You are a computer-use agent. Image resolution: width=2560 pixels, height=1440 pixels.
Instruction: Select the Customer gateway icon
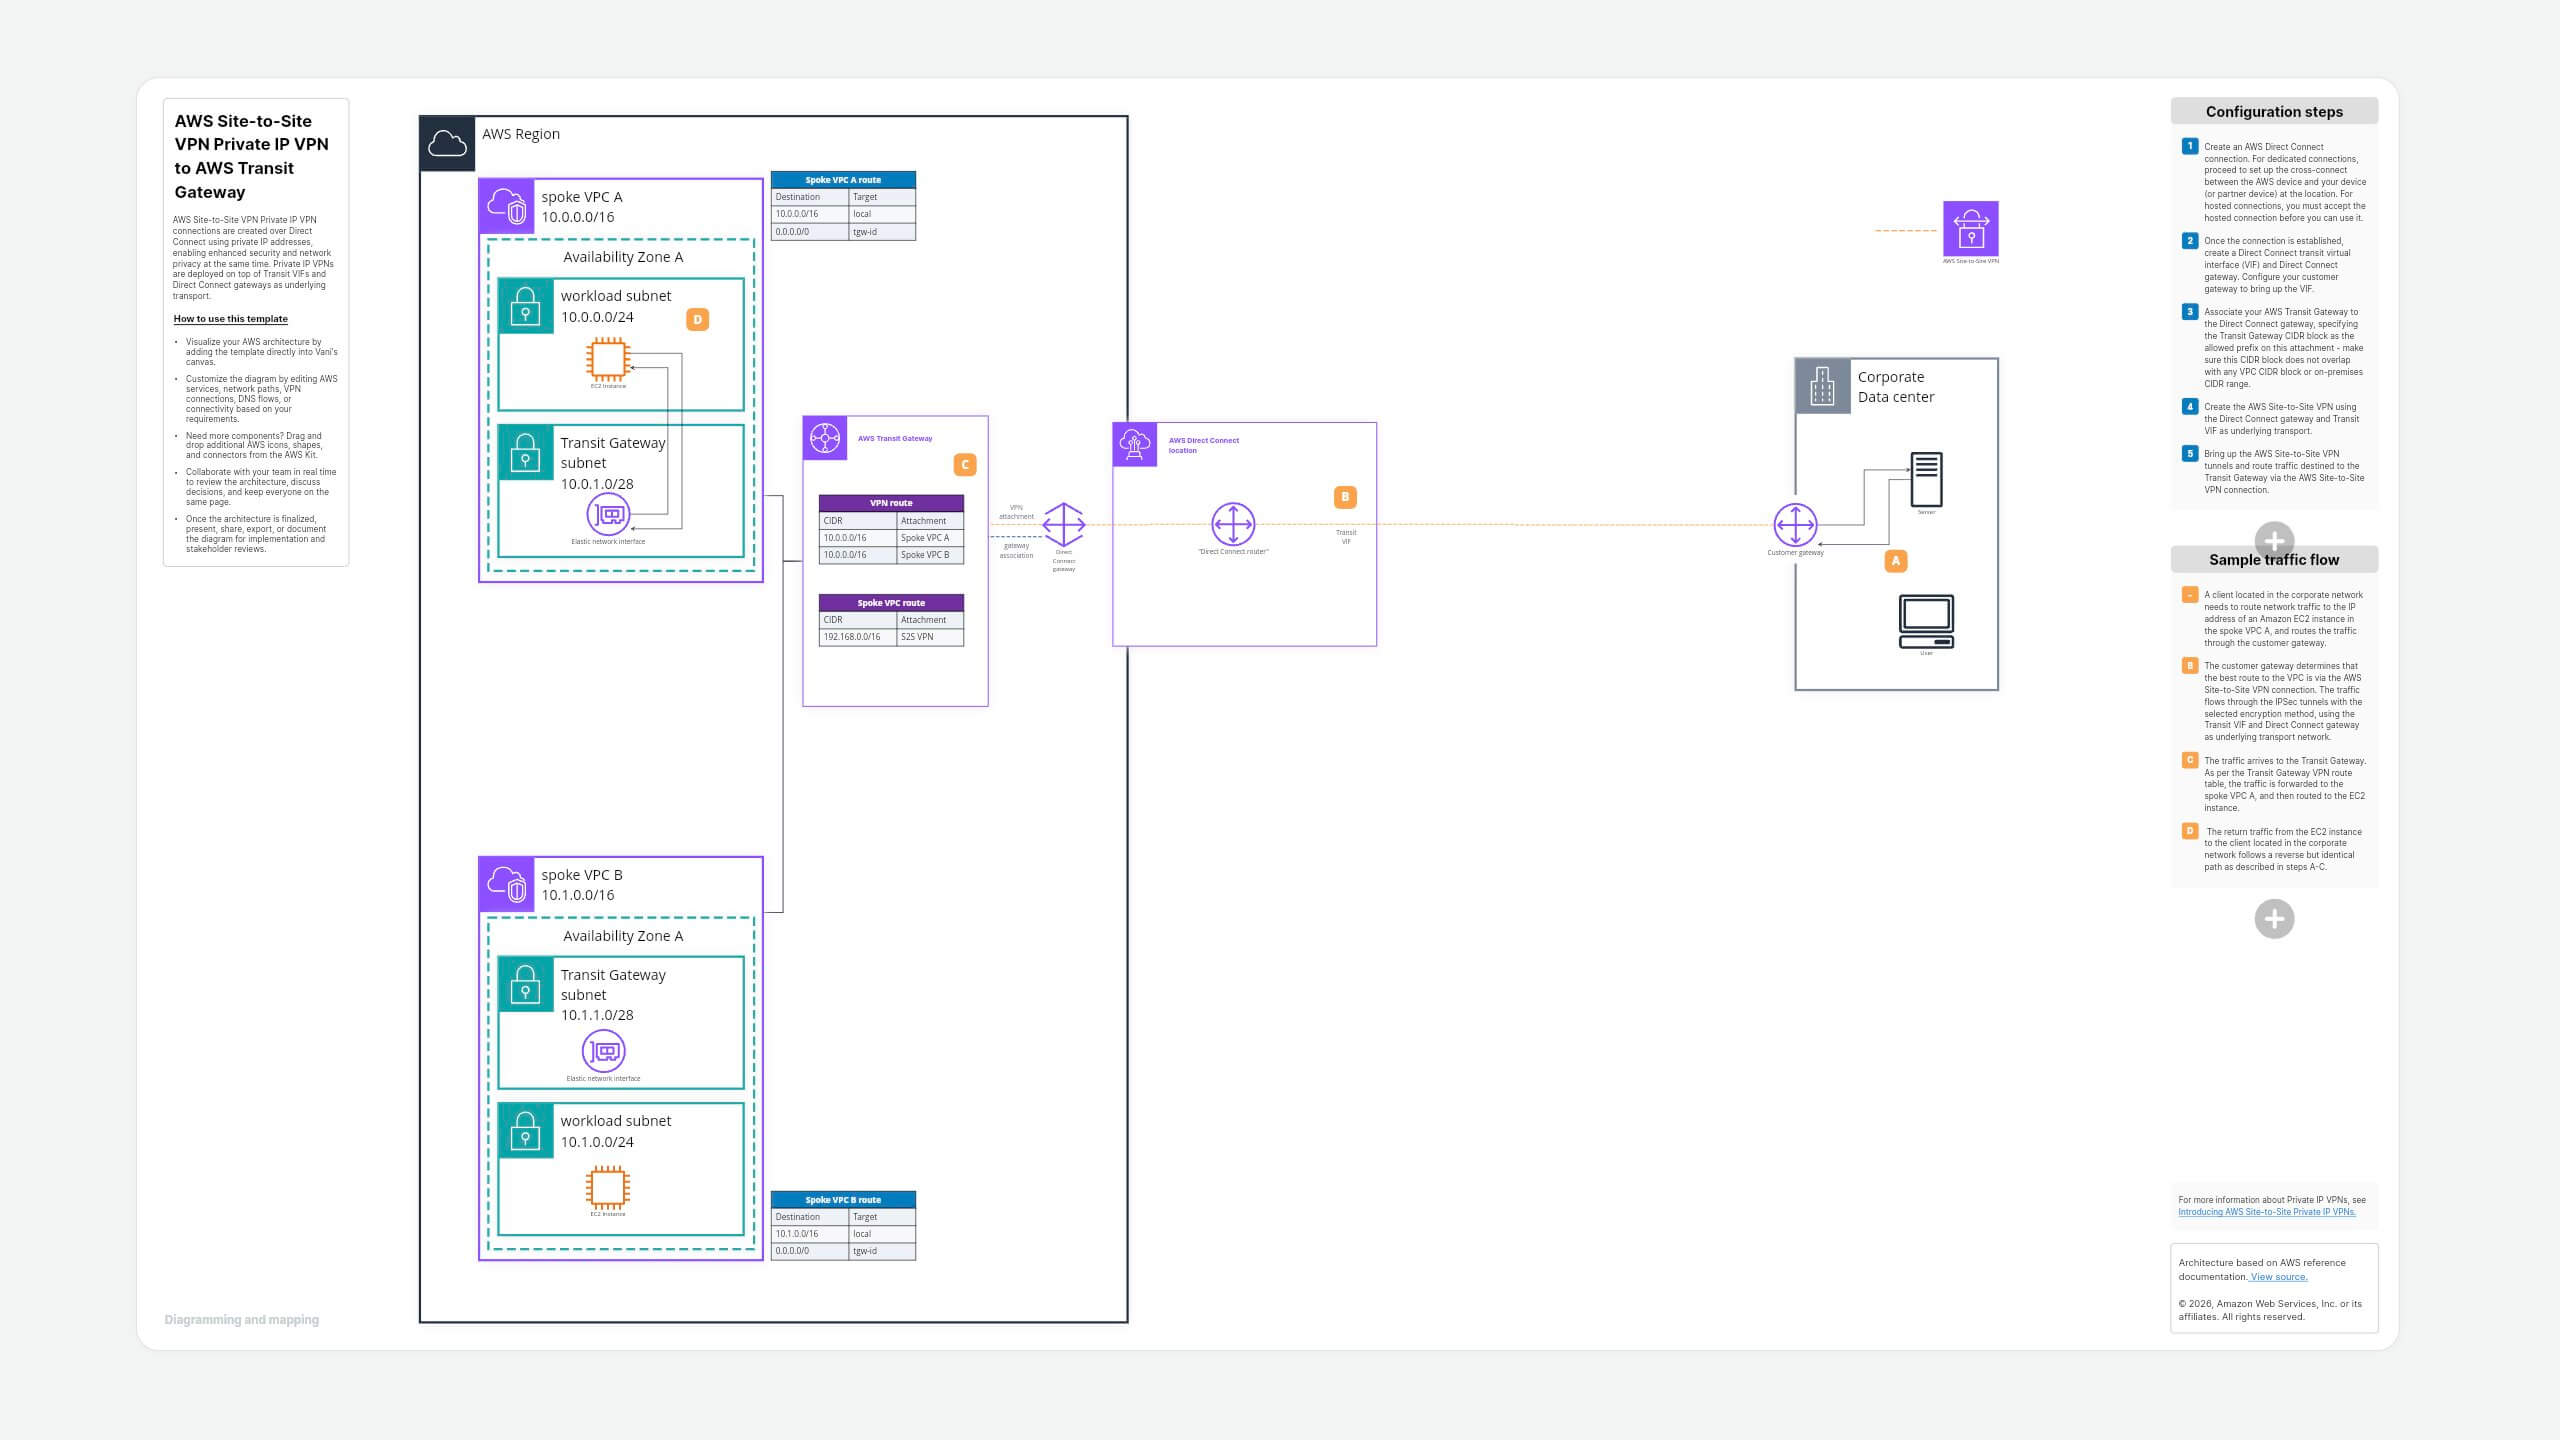(x=1795, y=525)
